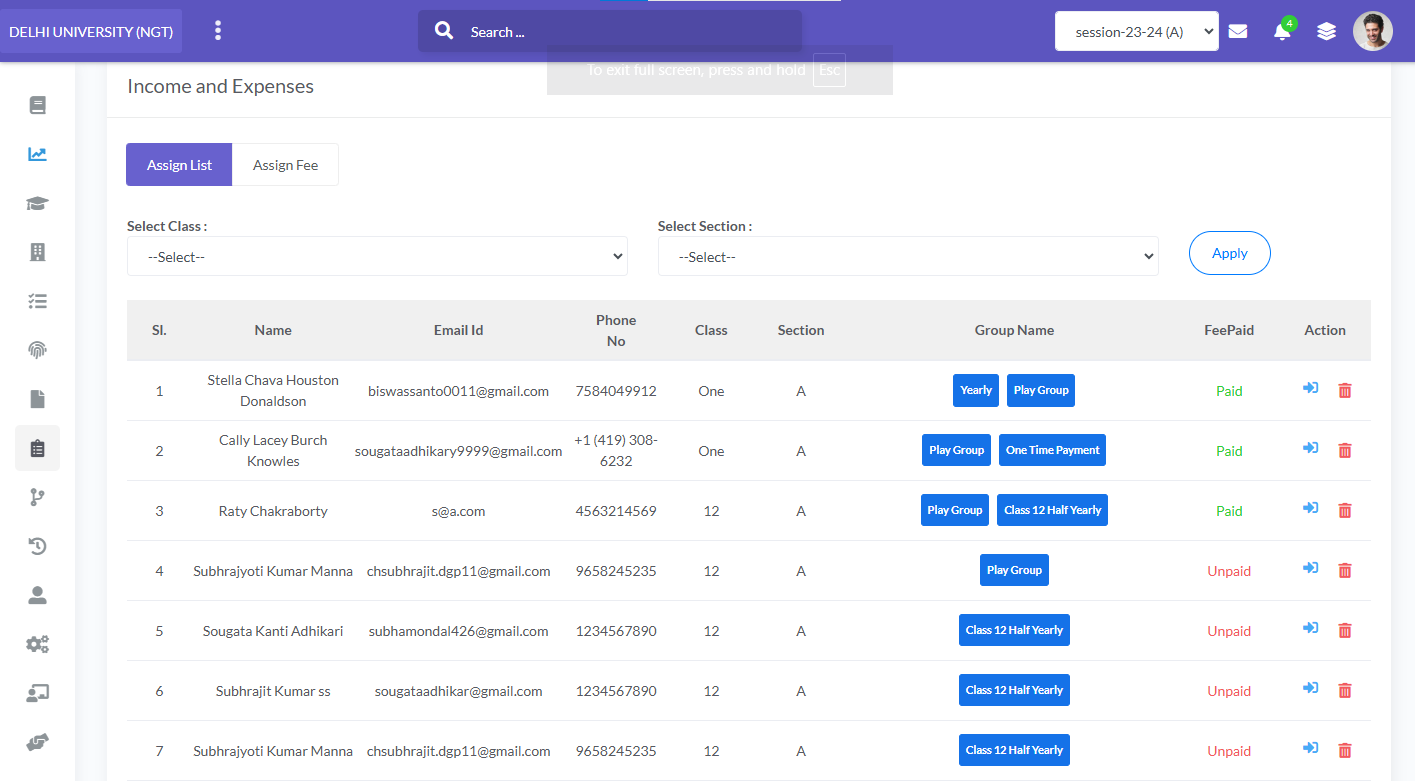Click login arrow icon in row 4
Viewport: 1415px width, 781px height.
[1310, 568]
